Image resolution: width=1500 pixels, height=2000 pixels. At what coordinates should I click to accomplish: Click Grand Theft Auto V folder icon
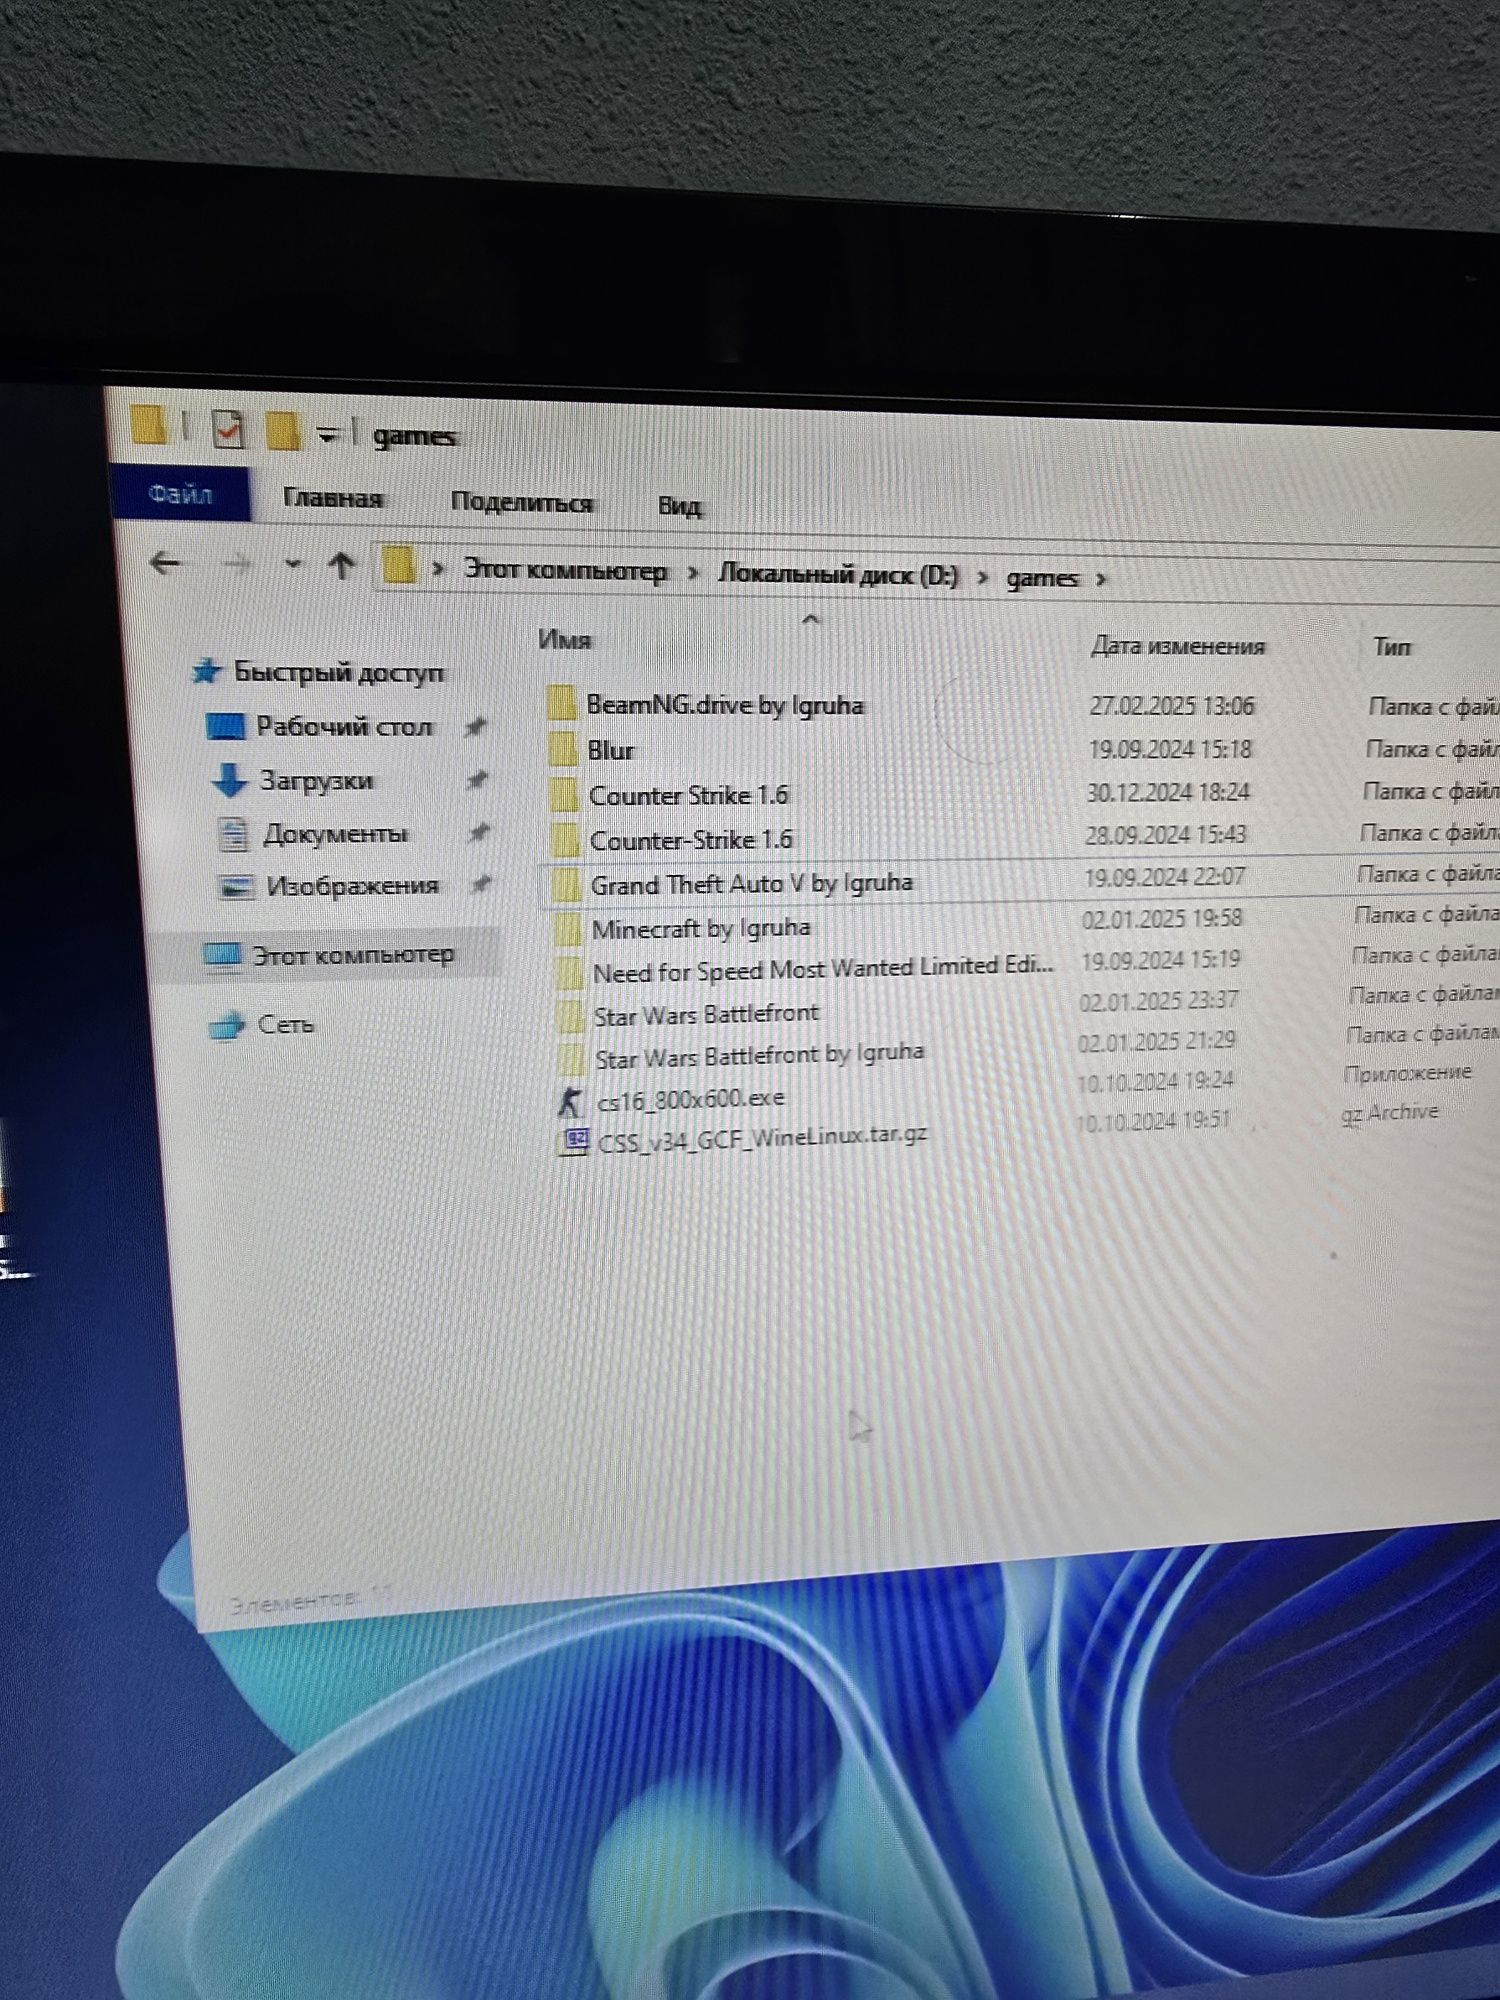point(567,884)
